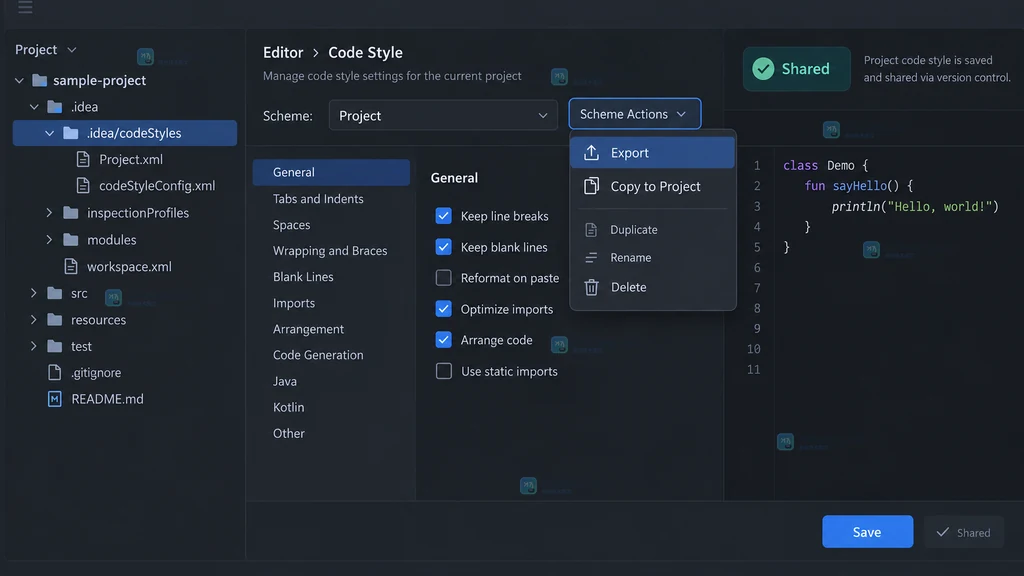Click the green Shared status badge
The width and height of the screenshot is (1024, 576).
796,69
